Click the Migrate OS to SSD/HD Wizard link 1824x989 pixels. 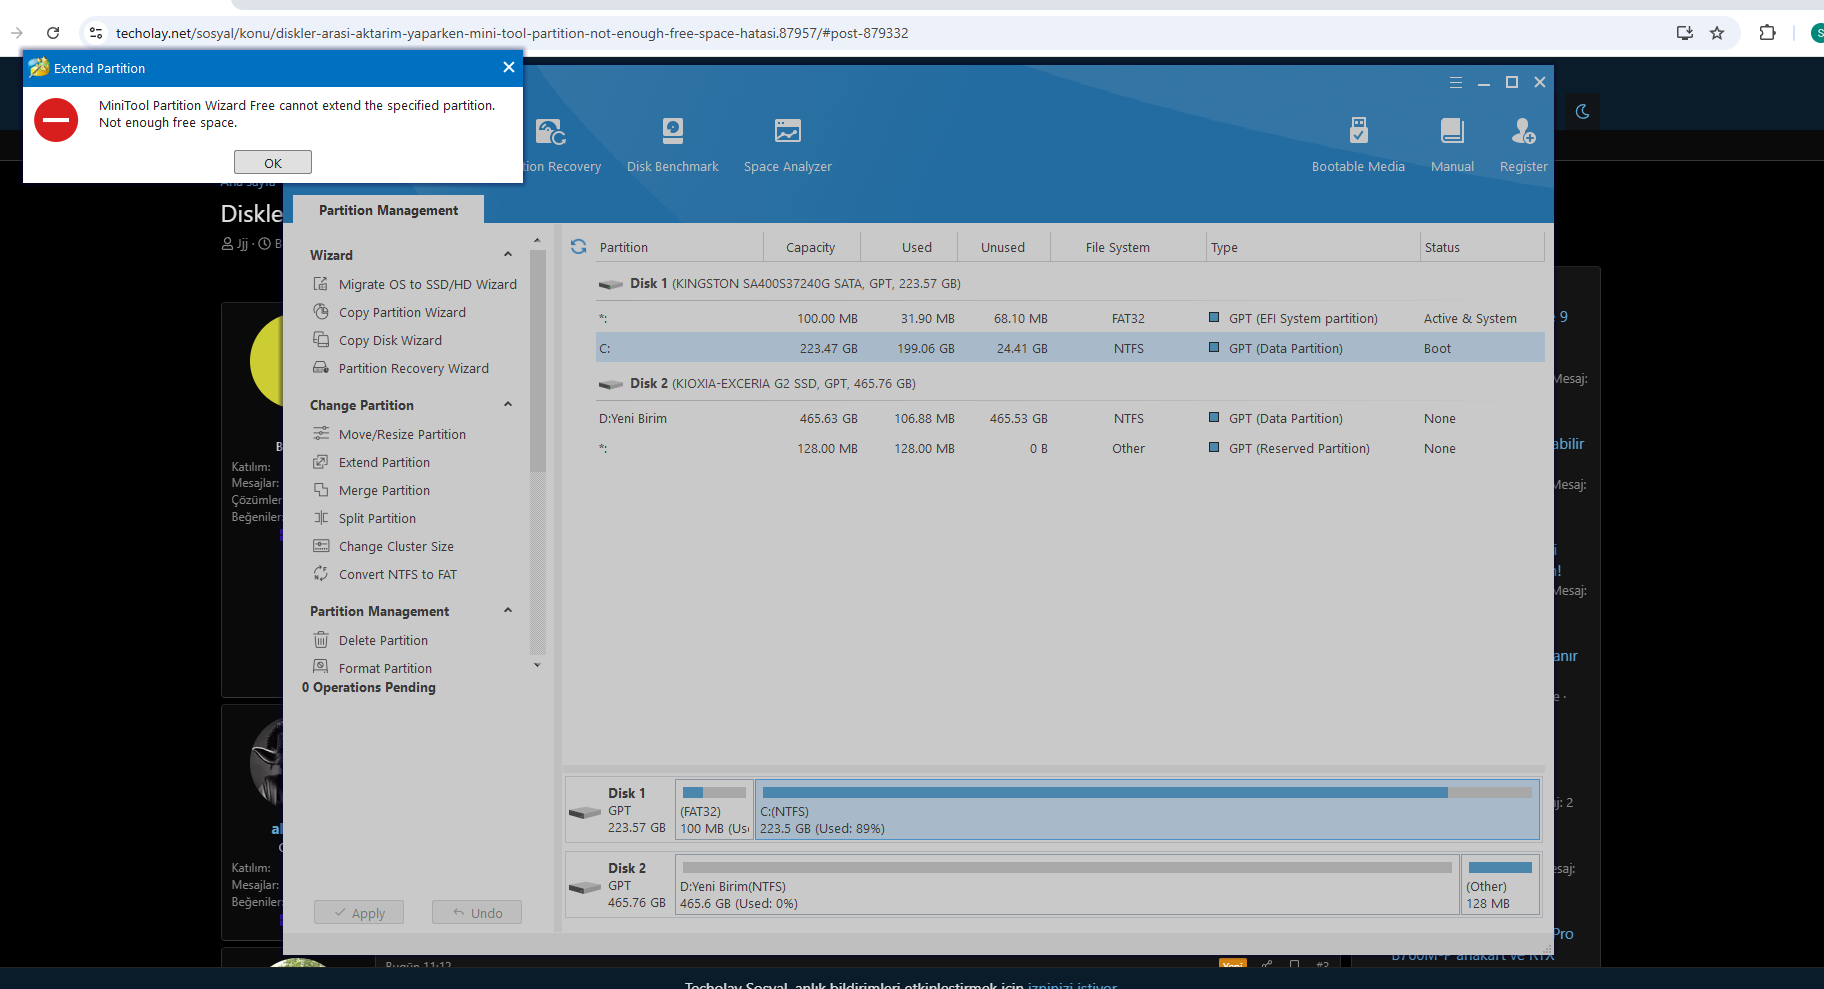428,284
